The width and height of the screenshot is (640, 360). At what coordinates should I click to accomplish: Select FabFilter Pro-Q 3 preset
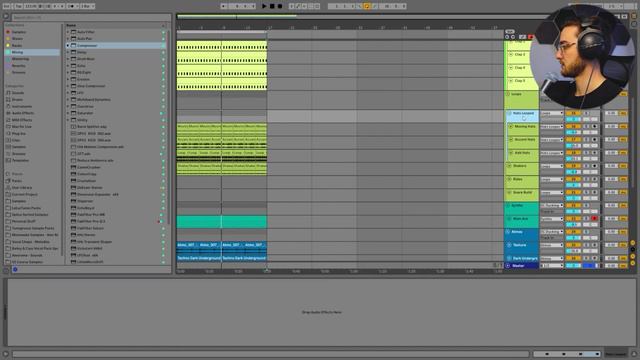91,221
